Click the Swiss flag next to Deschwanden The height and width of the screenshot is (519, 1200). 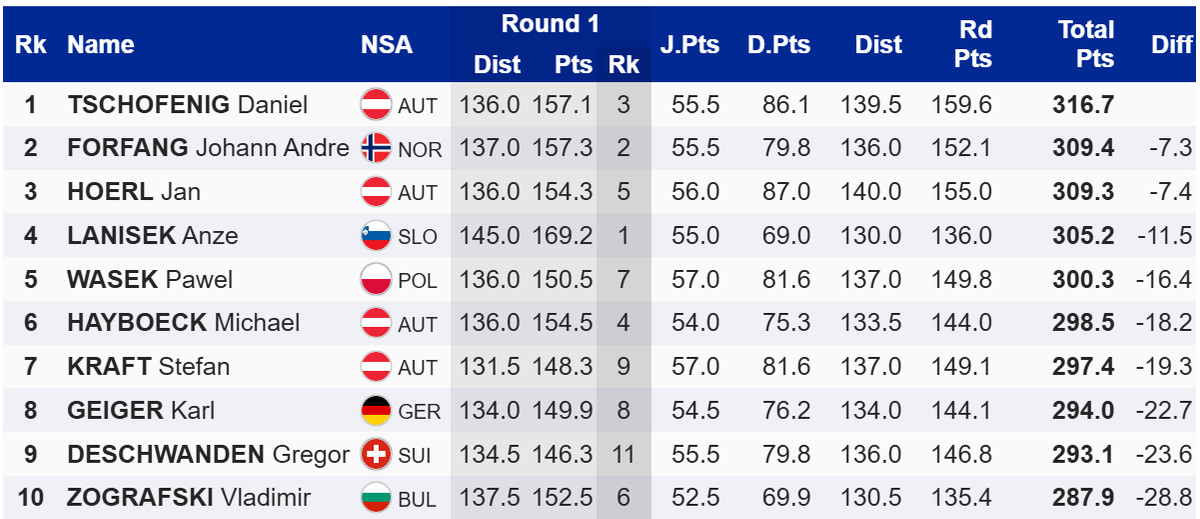tap(376, 454)
